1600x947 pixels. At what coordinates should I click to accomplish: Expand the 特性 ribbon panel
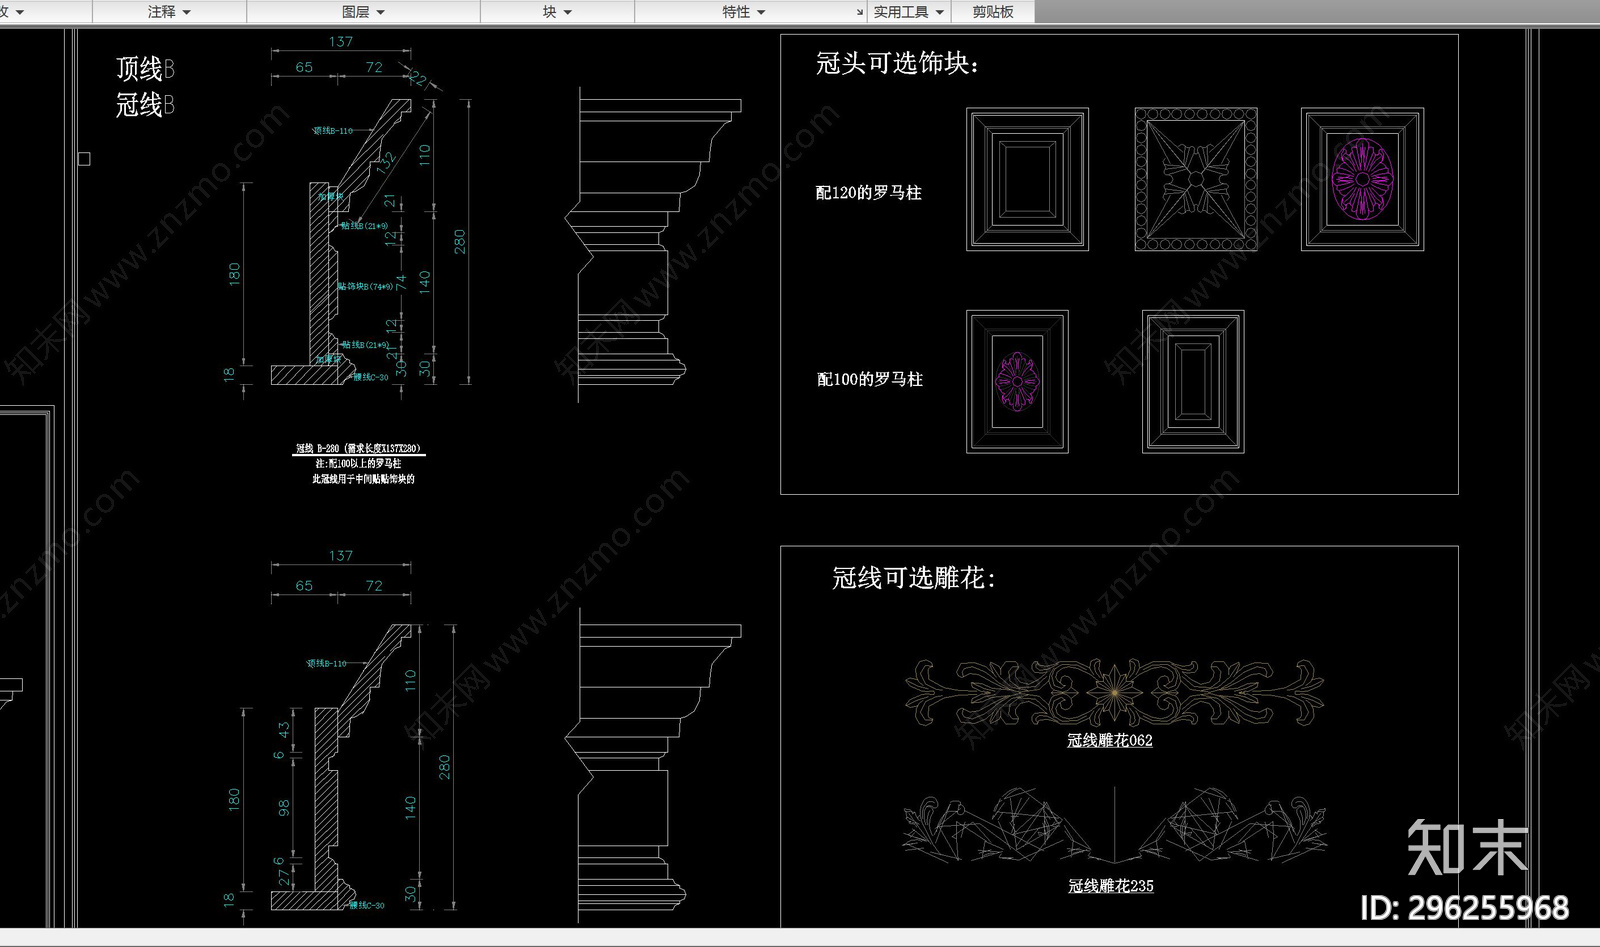[743, 12]
